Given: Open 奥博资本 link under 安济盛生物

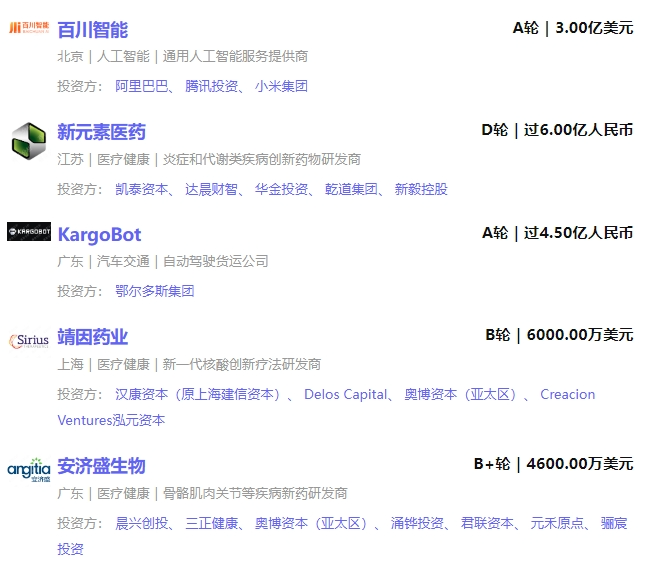Looking at the screenshot, I should tap(311, 523).
